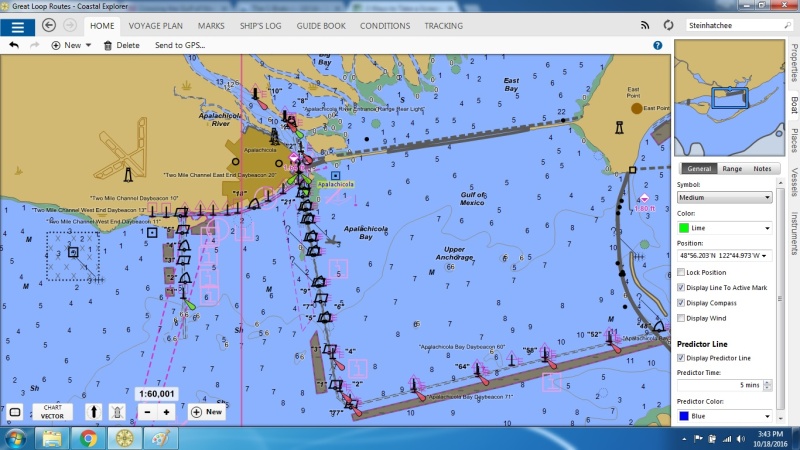Open the Paint palette taskbar icon

[161, 438]
